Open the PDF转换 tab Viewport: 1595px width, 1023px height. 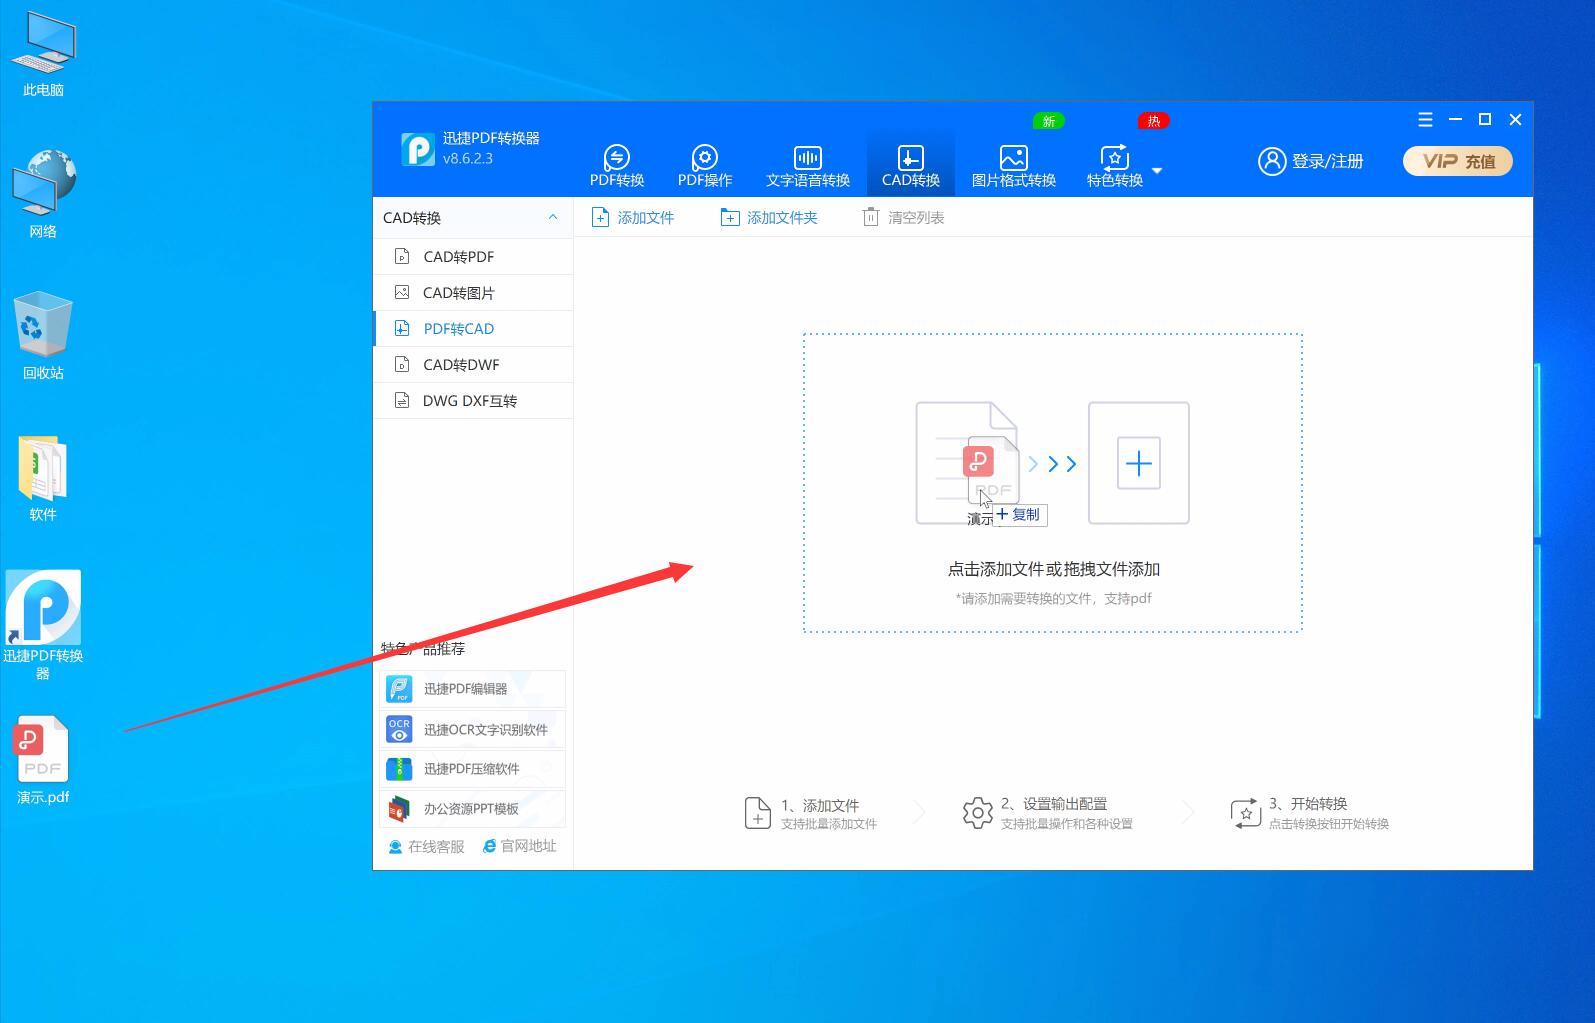click(x=617, y=166)
